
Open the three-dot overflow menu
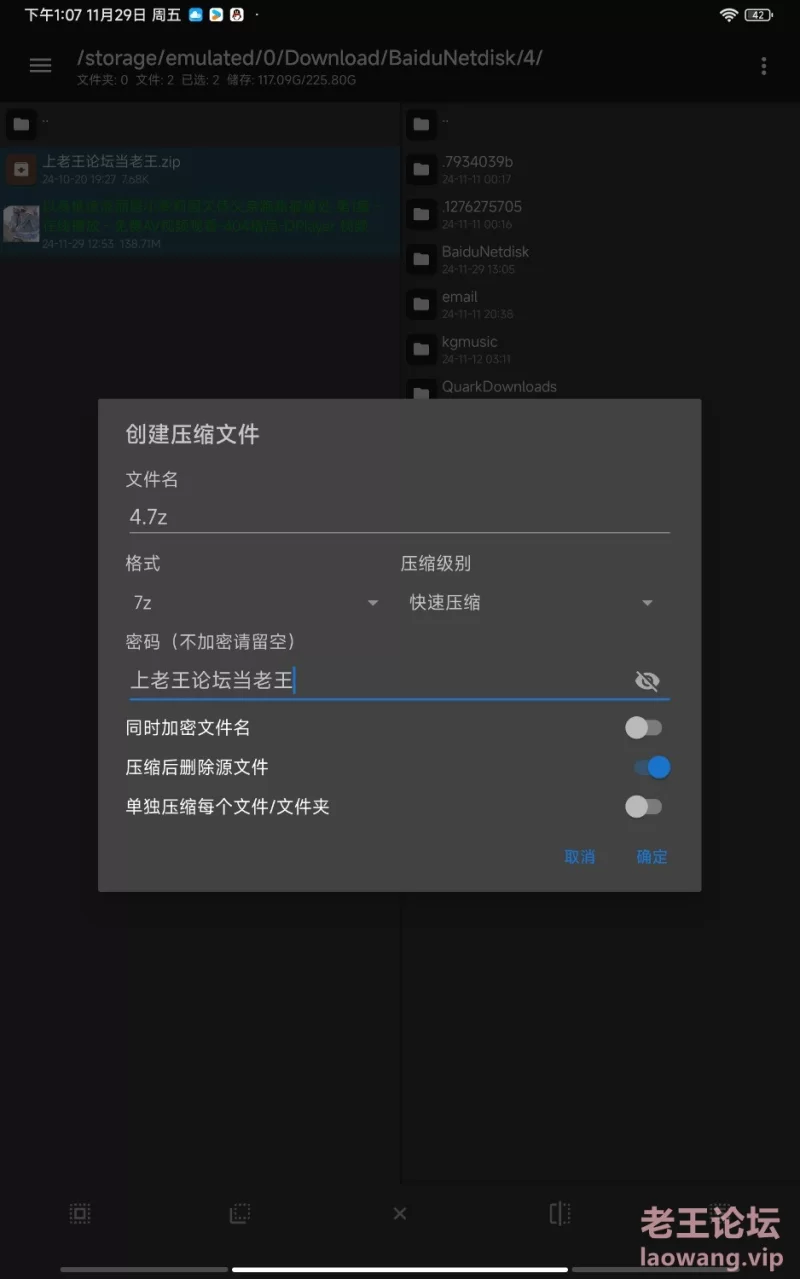pyautogui.click(x=764, y=66)
